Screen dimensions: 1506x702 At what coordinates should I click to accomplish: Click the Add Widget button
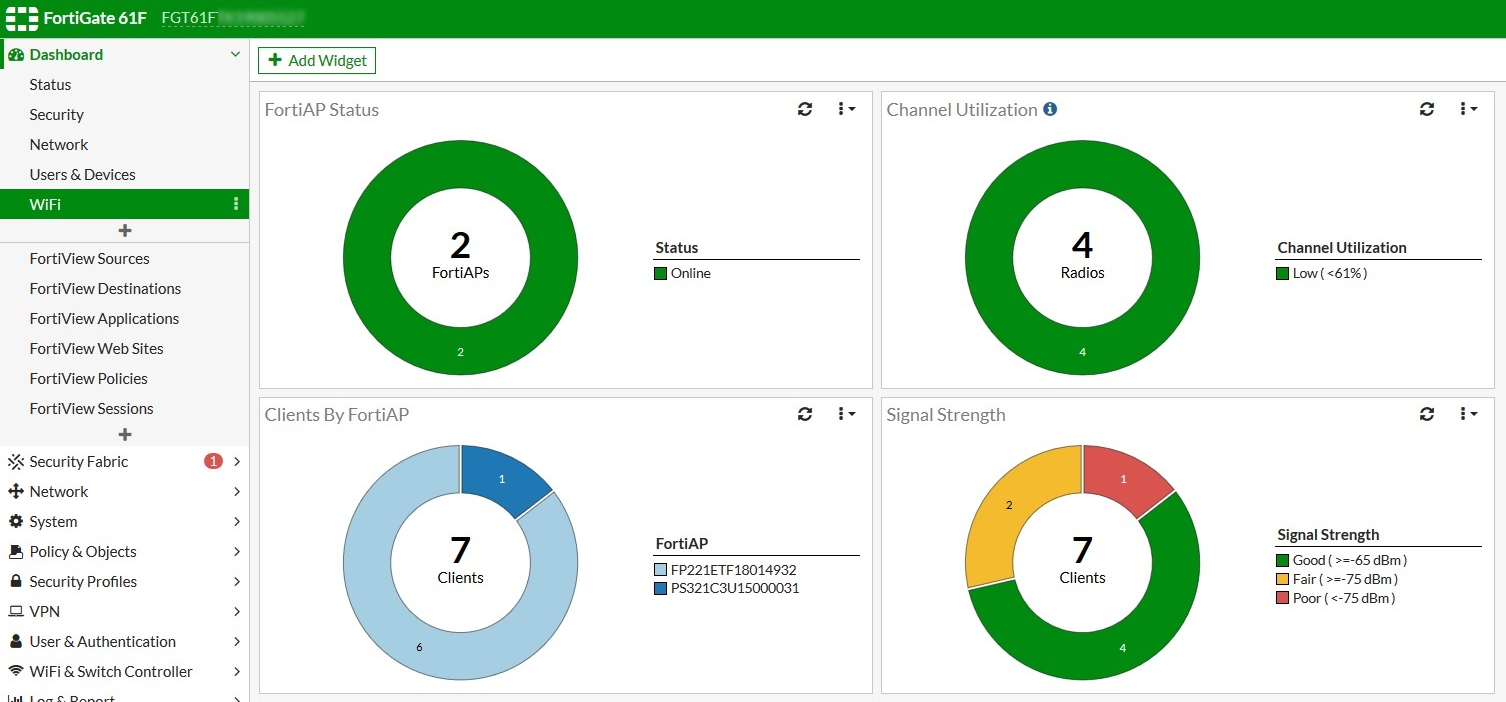coord(317,60)
